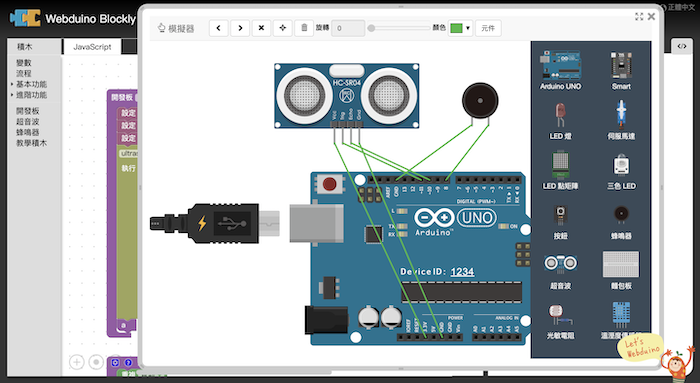
Task: Open the 蜂鳴器 block category
Action: [x=28, y=132]
